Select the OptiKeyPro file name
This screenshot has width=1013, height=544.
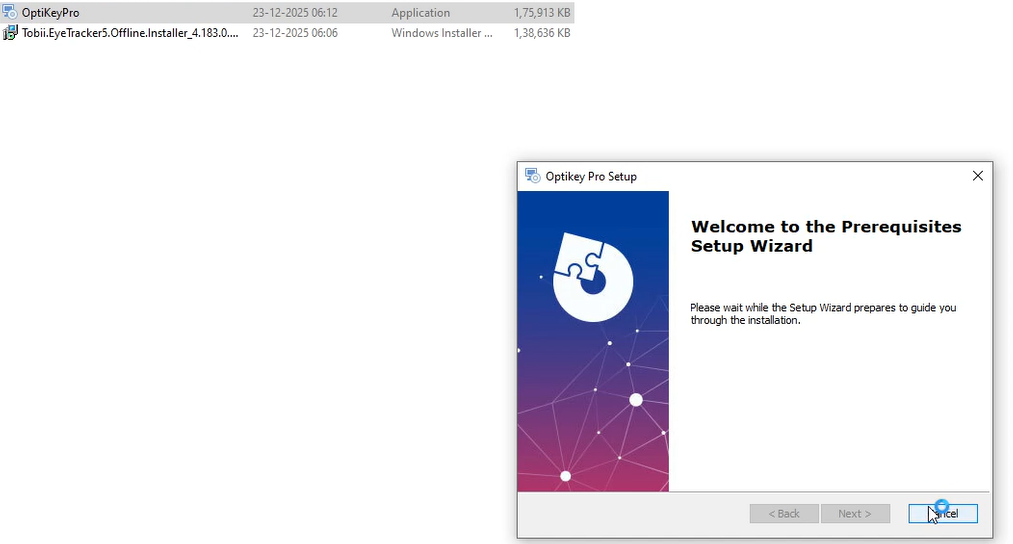click(x=50, y=13)
